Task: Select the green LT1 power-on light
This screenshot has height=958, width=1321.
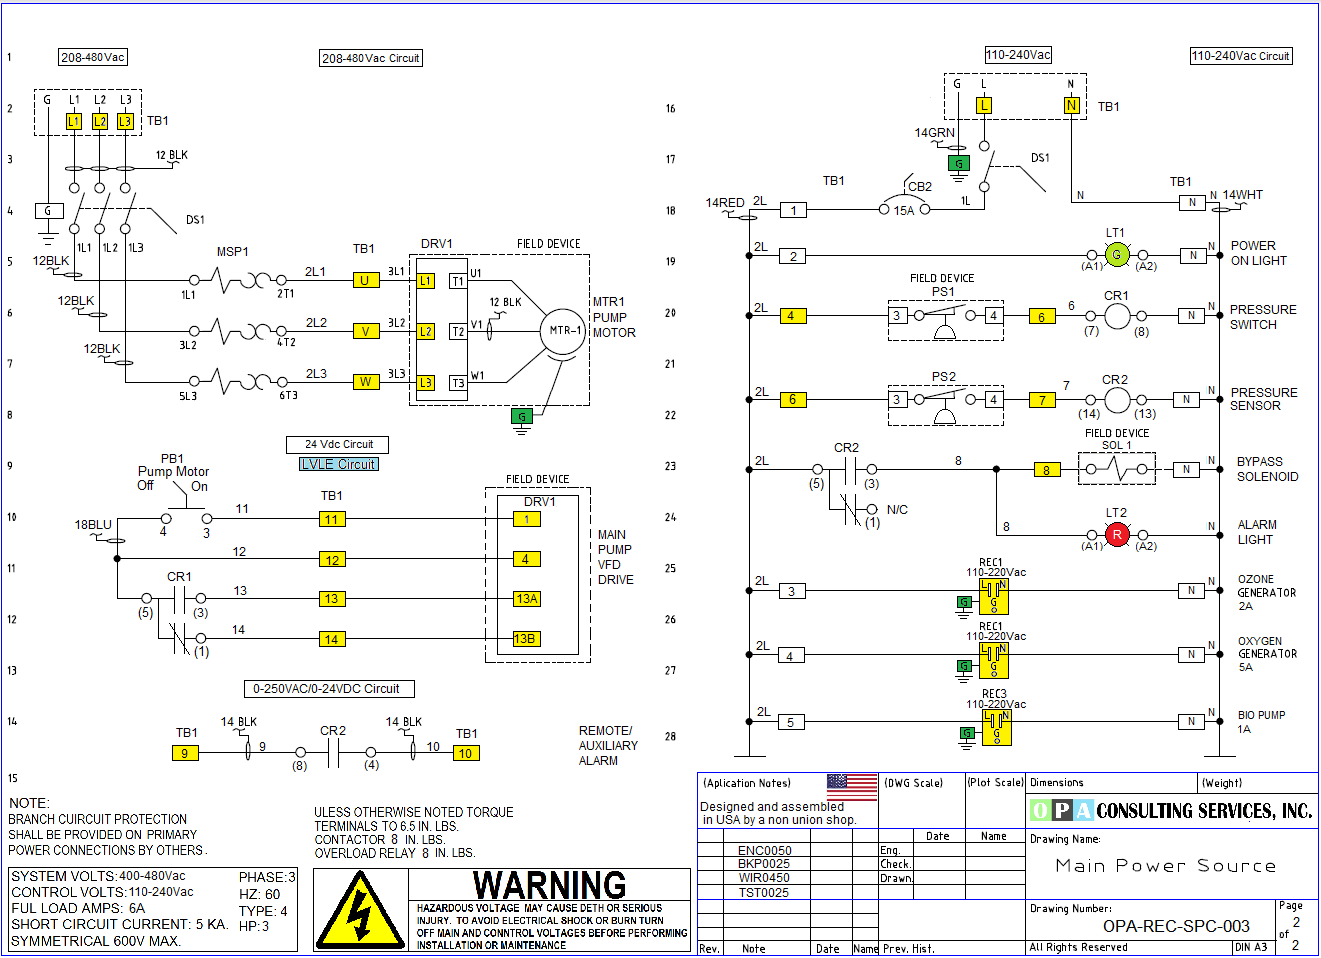Action: tap(1117, 255)
